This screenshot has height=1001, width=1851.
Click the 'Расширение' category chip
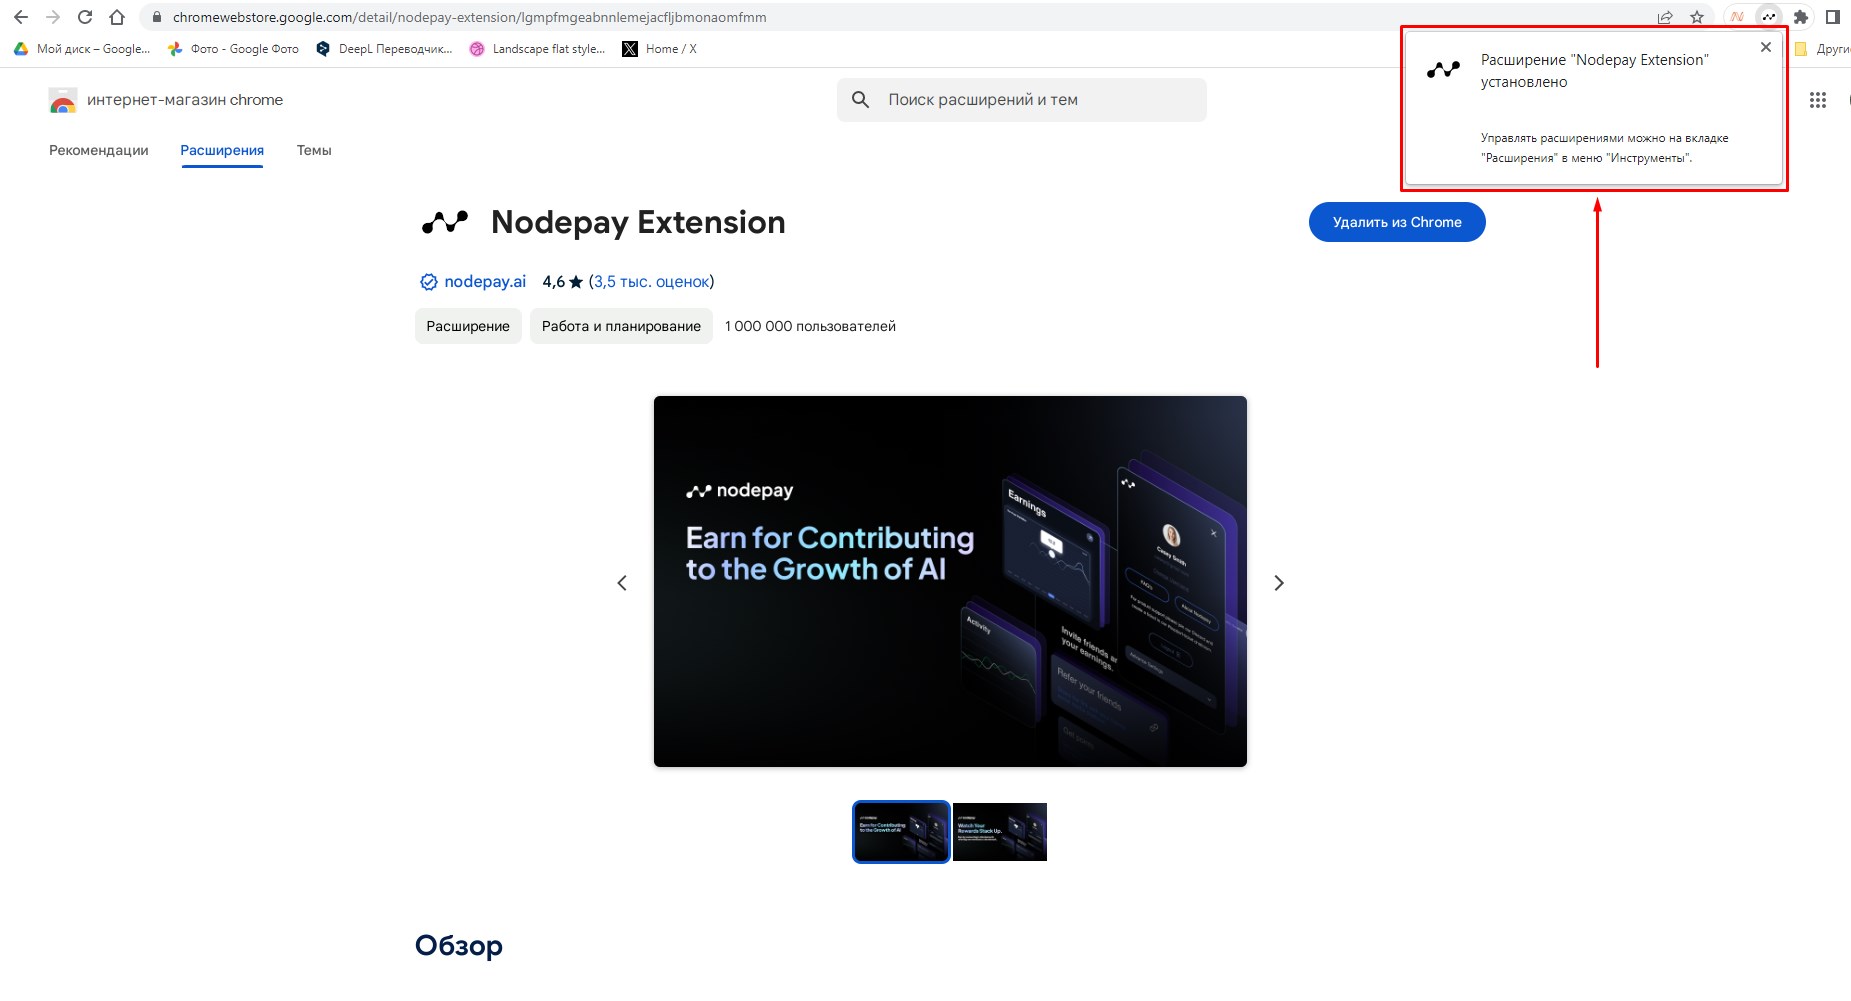(x=468, y=326)
